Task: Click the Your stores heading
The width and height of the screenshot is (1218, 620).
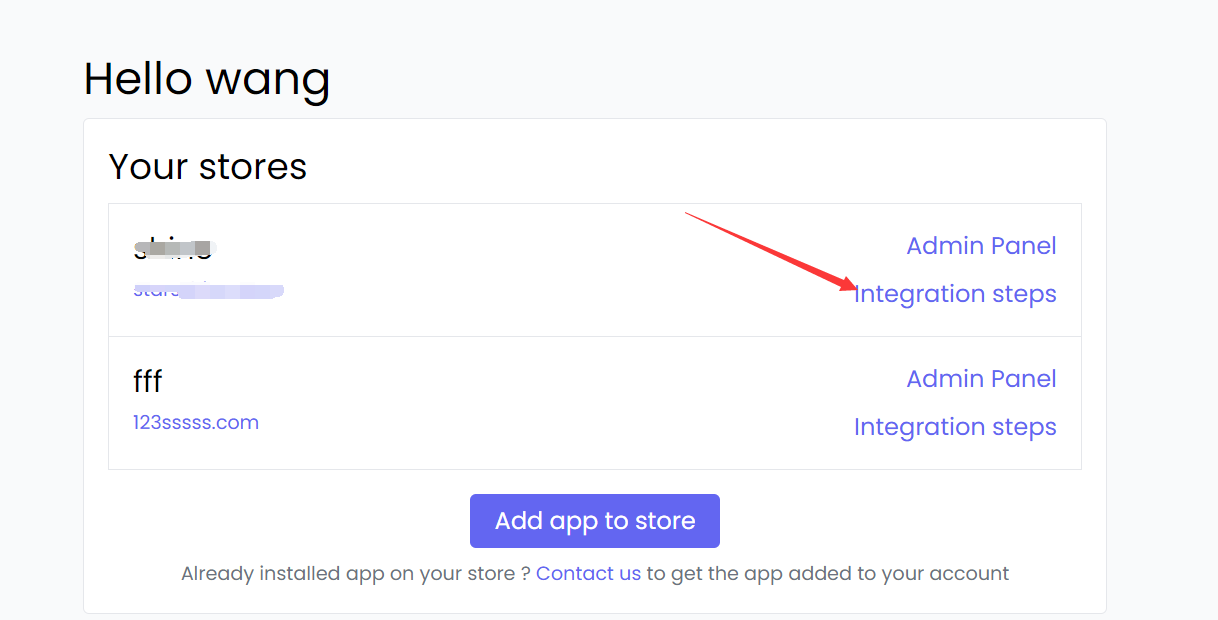Action: coord(207,166)
